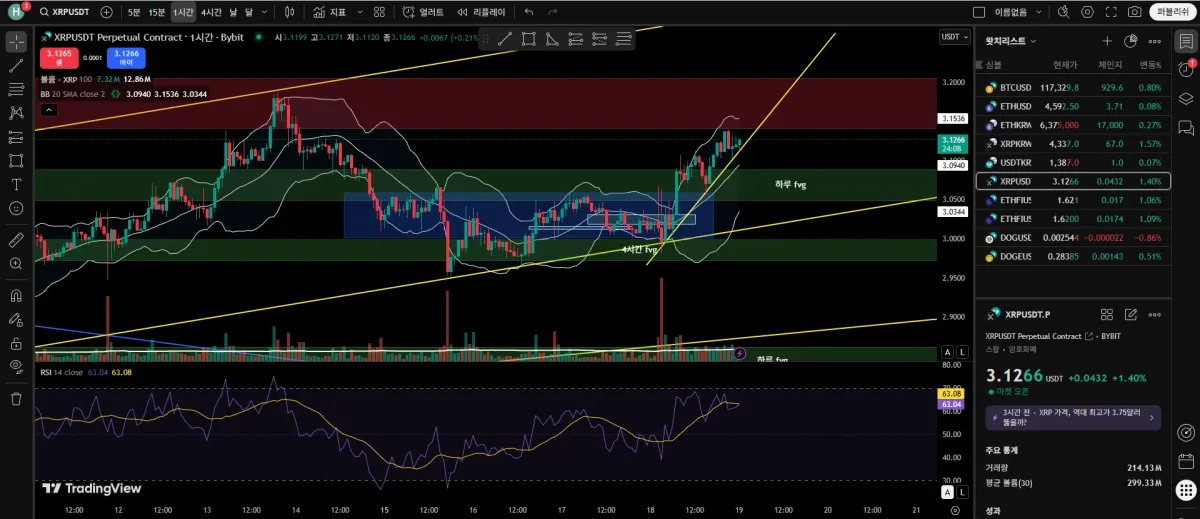Switch to the 4시간 timeframe
The width and height of the screenshot is (1200, 519).
(x=210, y=12)
